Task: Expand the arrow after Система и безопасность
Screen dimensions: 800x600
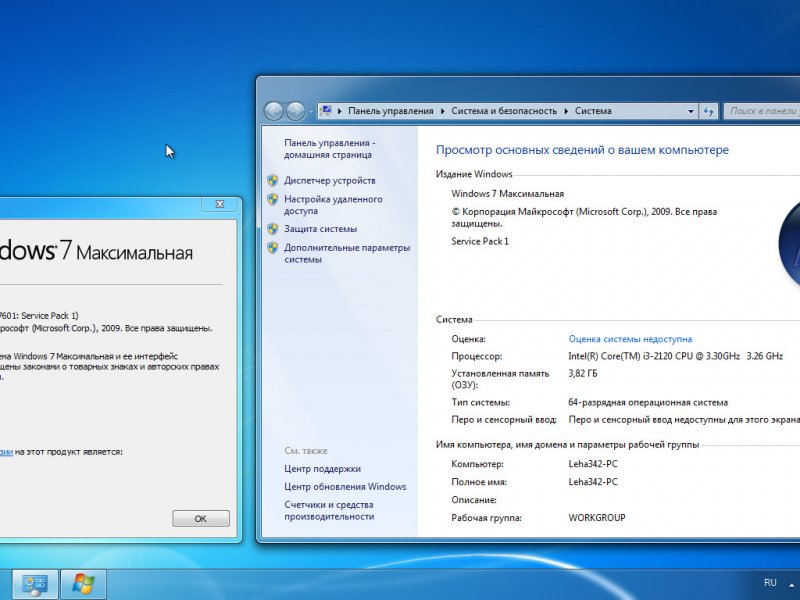Action: [566, 111]
